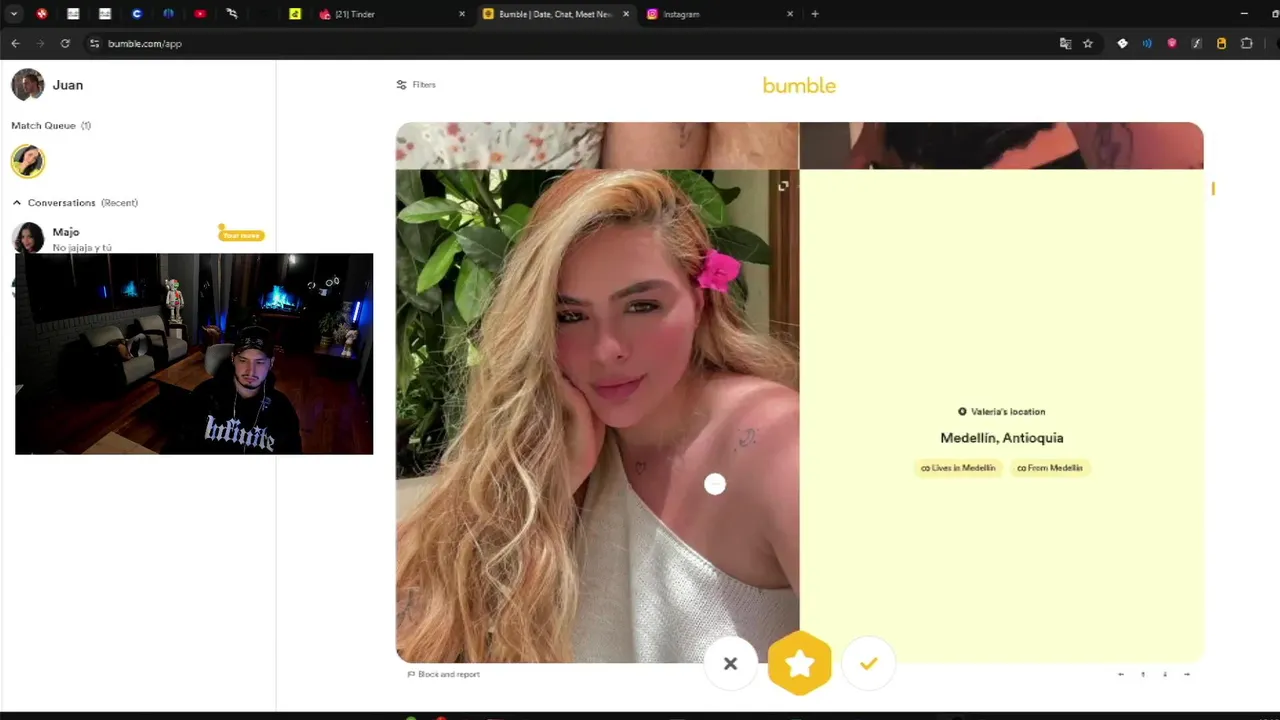Click the Lives in Medellín badge

coord(958,468)
